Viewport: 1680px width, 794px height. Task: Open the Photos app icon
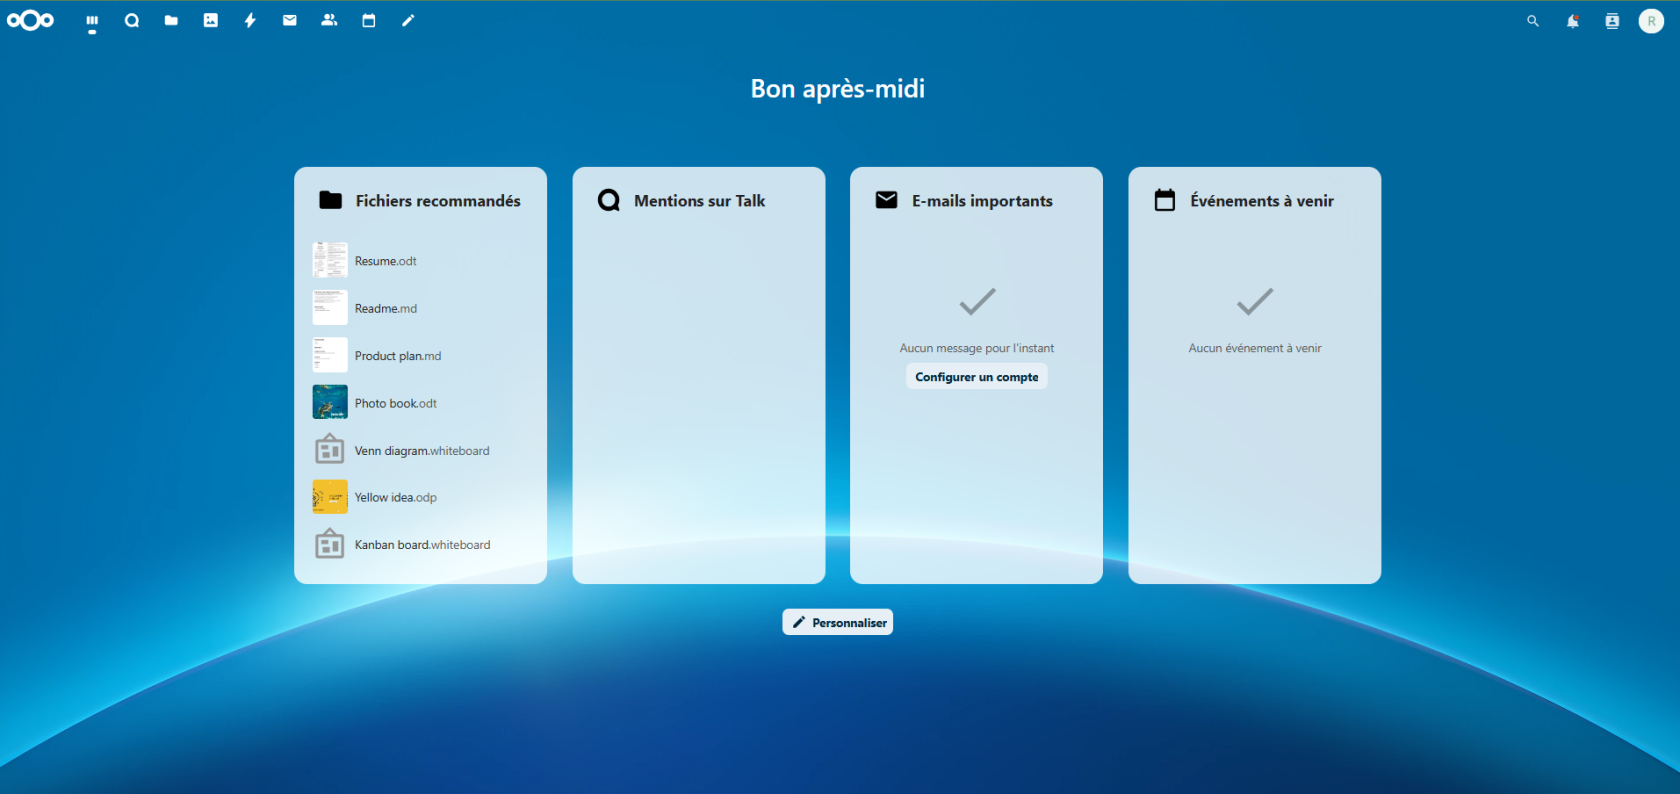click(x=211, y=20)
